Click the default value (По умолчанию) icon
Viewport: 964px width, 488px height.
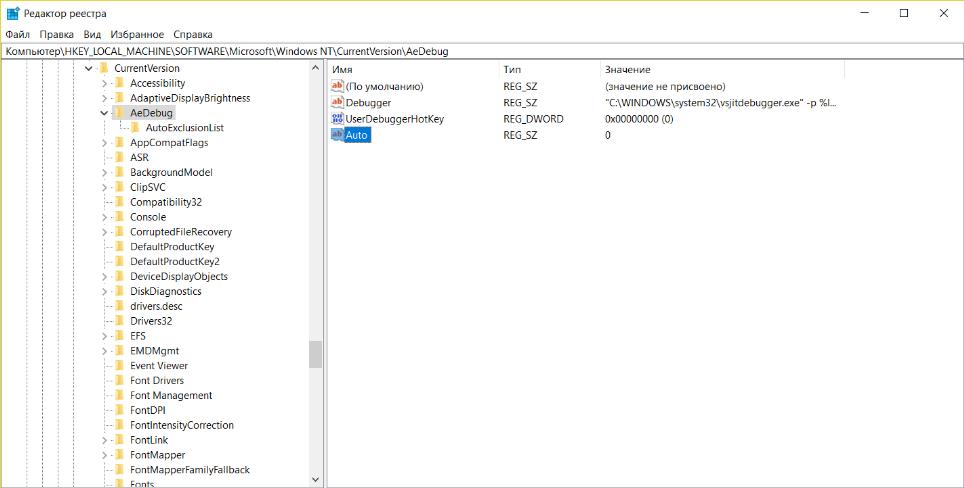tap(337, 86)
